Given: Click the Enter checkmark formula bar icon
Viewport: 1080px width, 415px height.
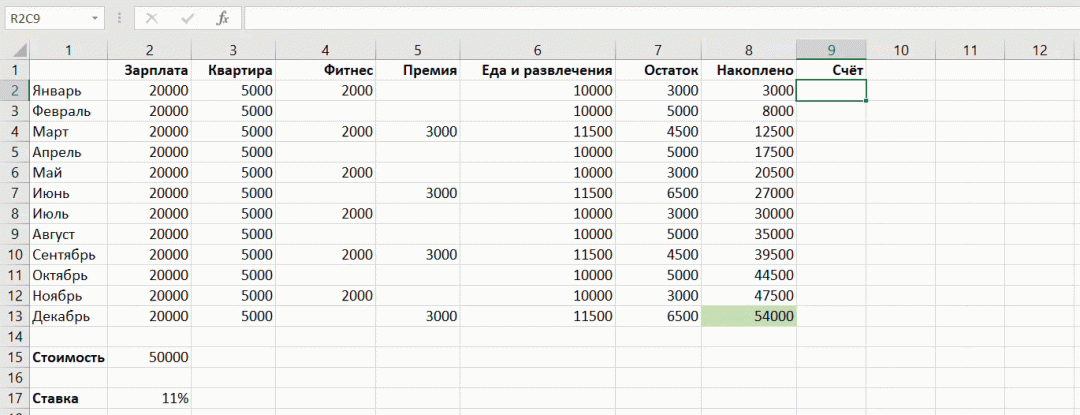Looking at the screenshot, I should [187, 19].
